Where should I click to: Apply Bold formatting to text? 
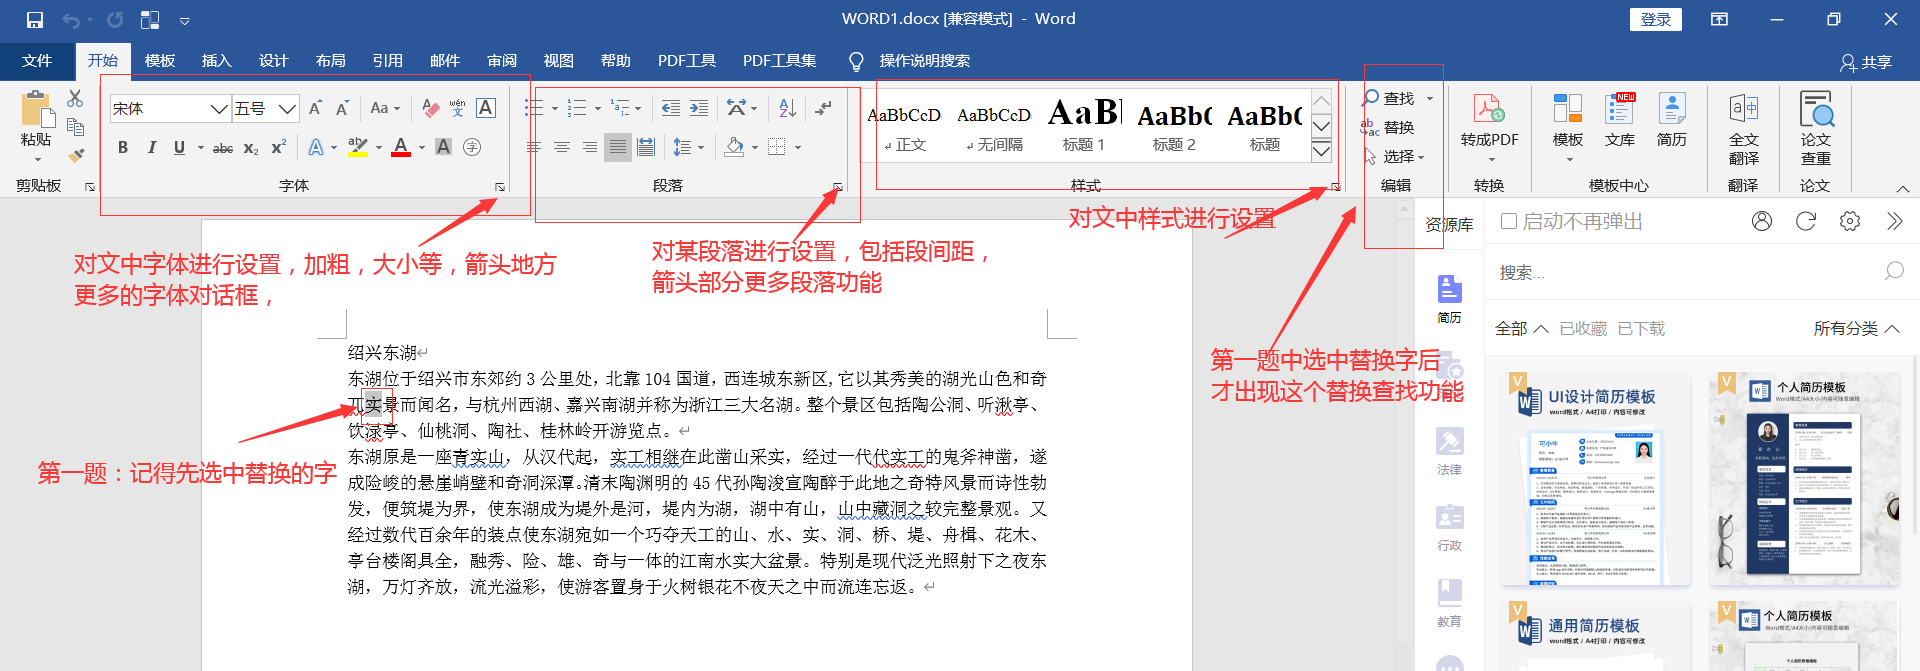pyautogui.click(x=123, y=147)
